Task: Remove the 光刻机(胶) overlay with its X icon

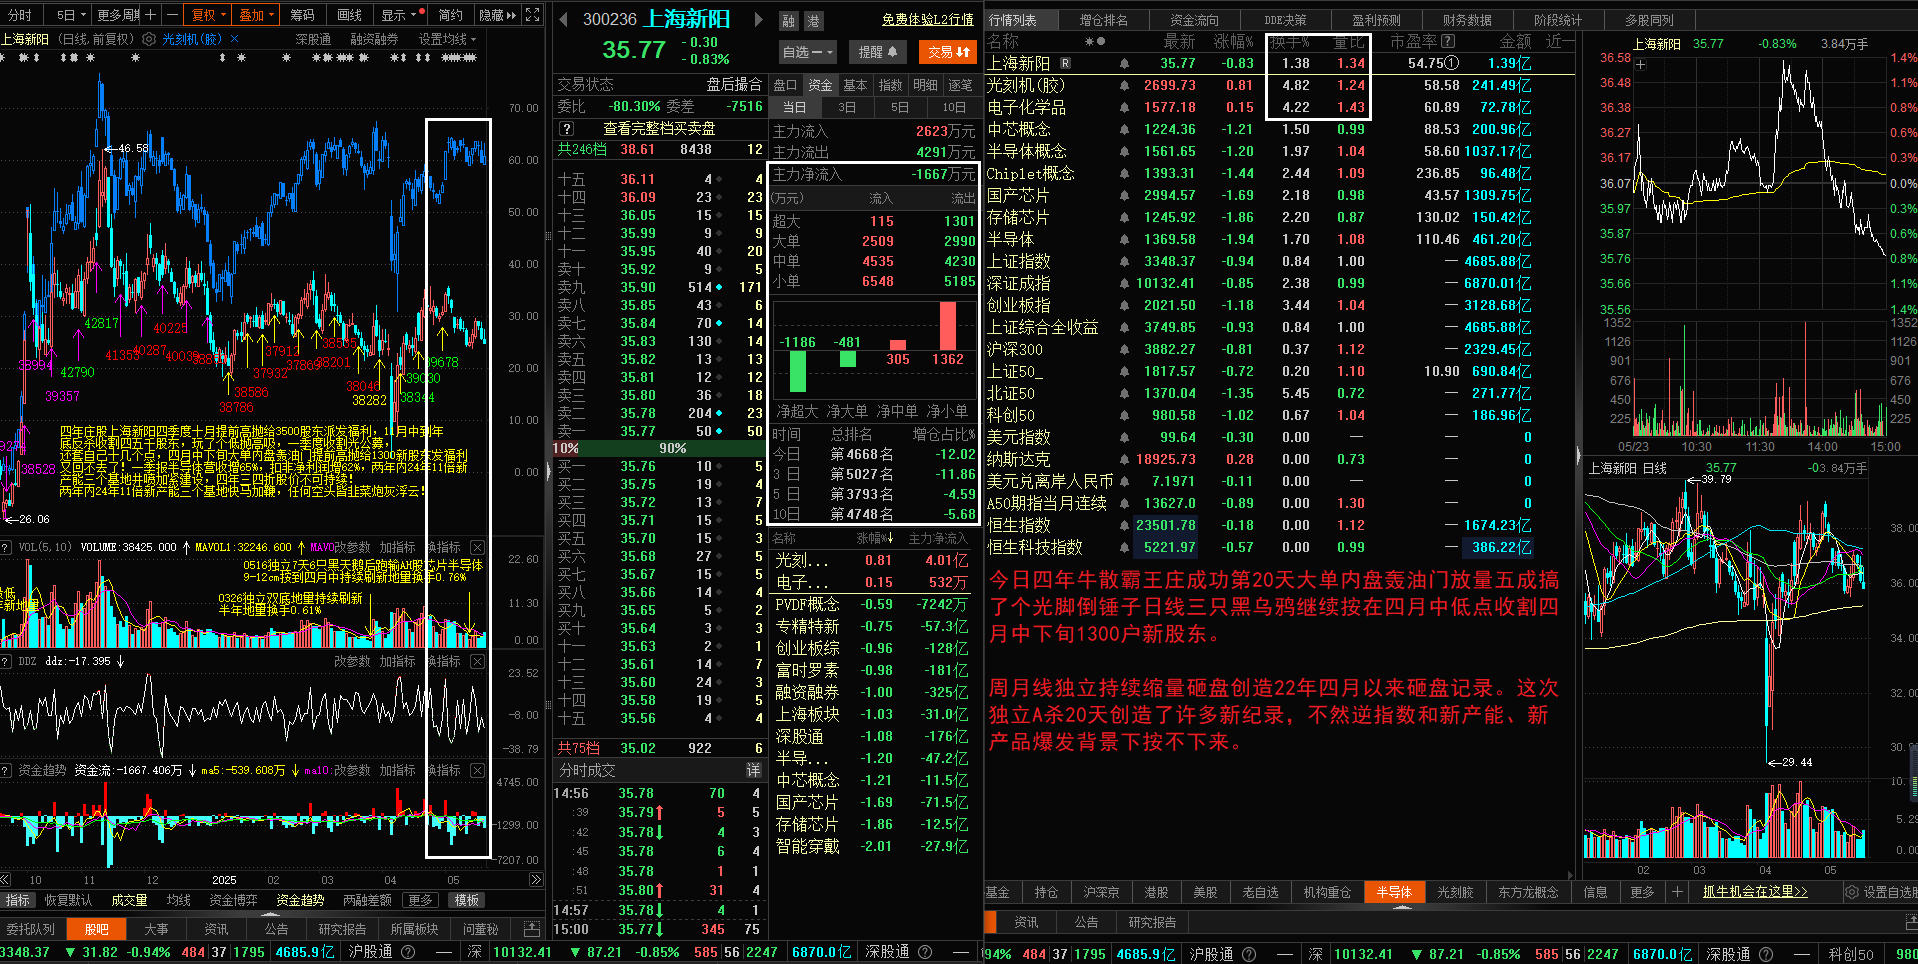Action: 234,39
